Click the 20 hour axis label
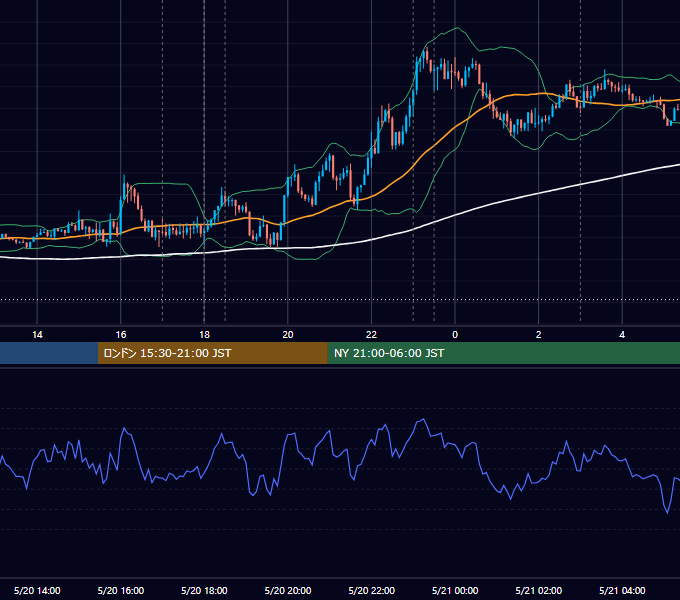 pos(288,335)
